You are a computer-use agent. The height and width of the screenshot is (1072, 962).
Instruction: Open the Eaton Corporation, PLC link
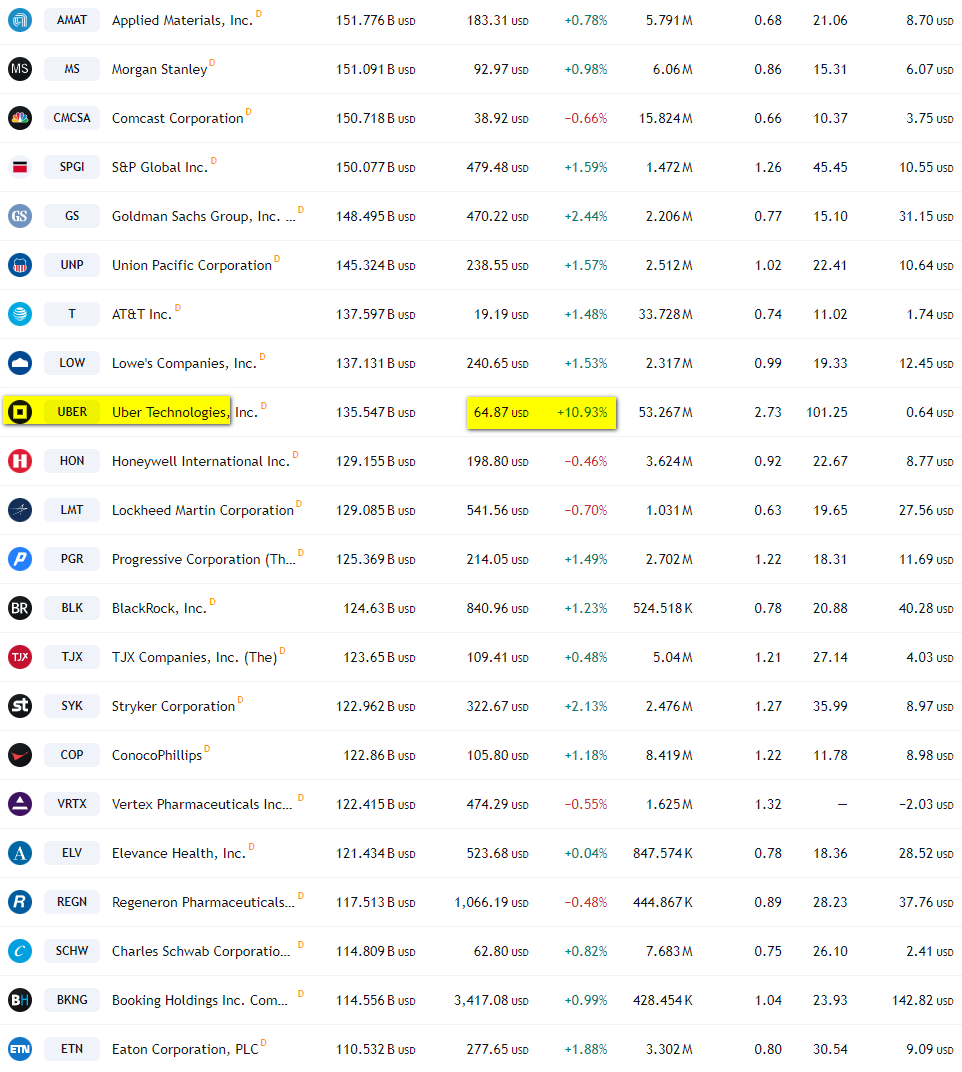pos(185,1049)
